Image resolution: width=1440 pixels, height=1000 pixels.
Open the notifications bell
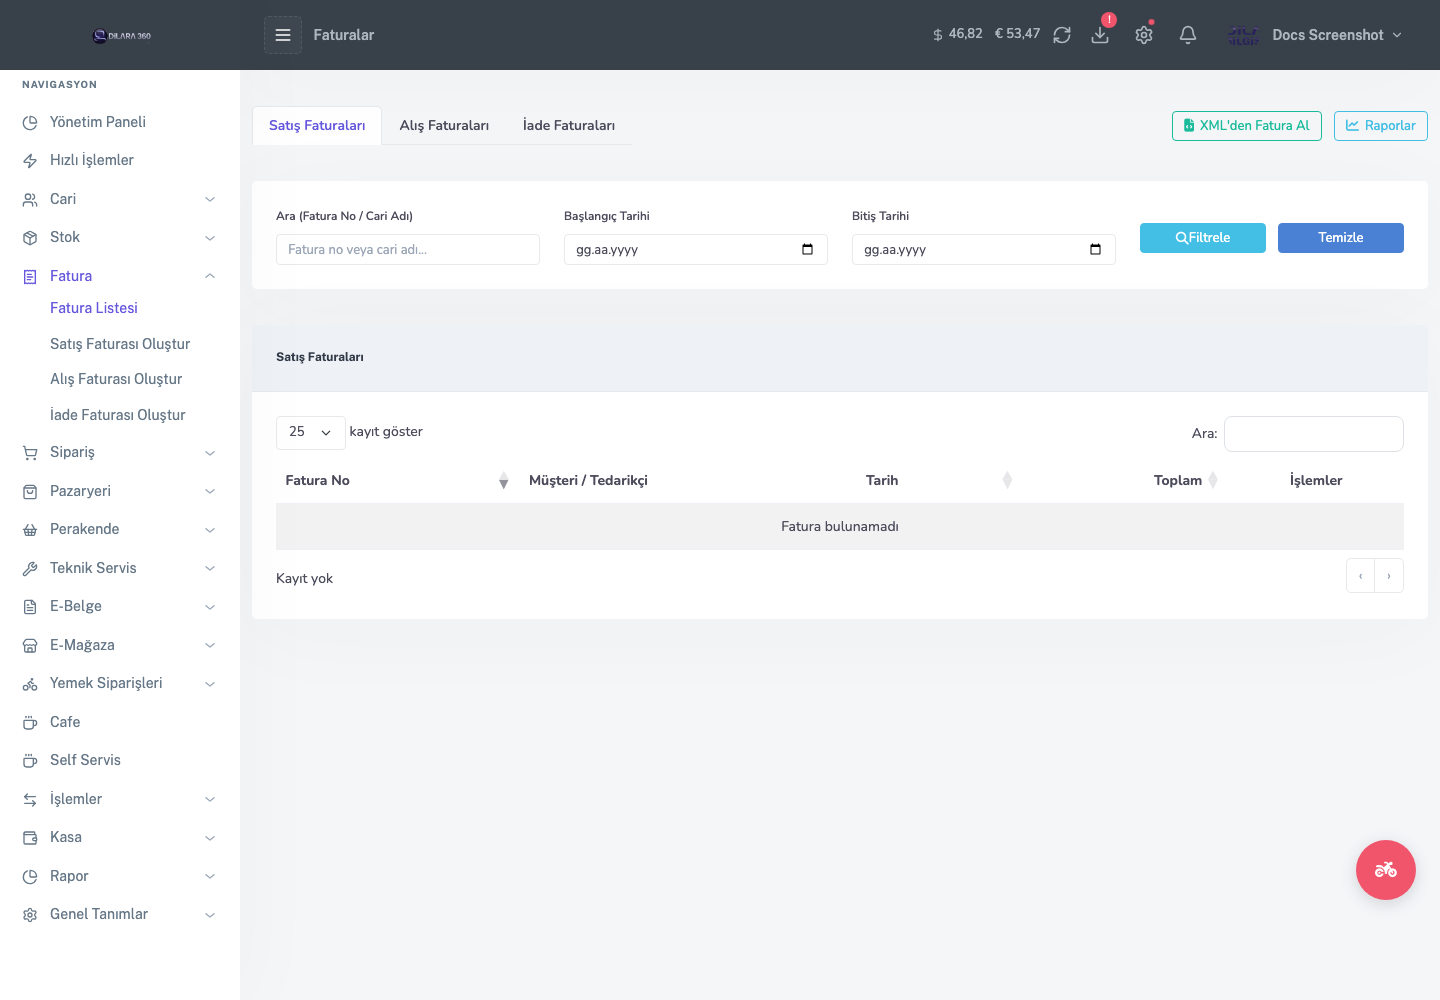(x=1188, y=35)
